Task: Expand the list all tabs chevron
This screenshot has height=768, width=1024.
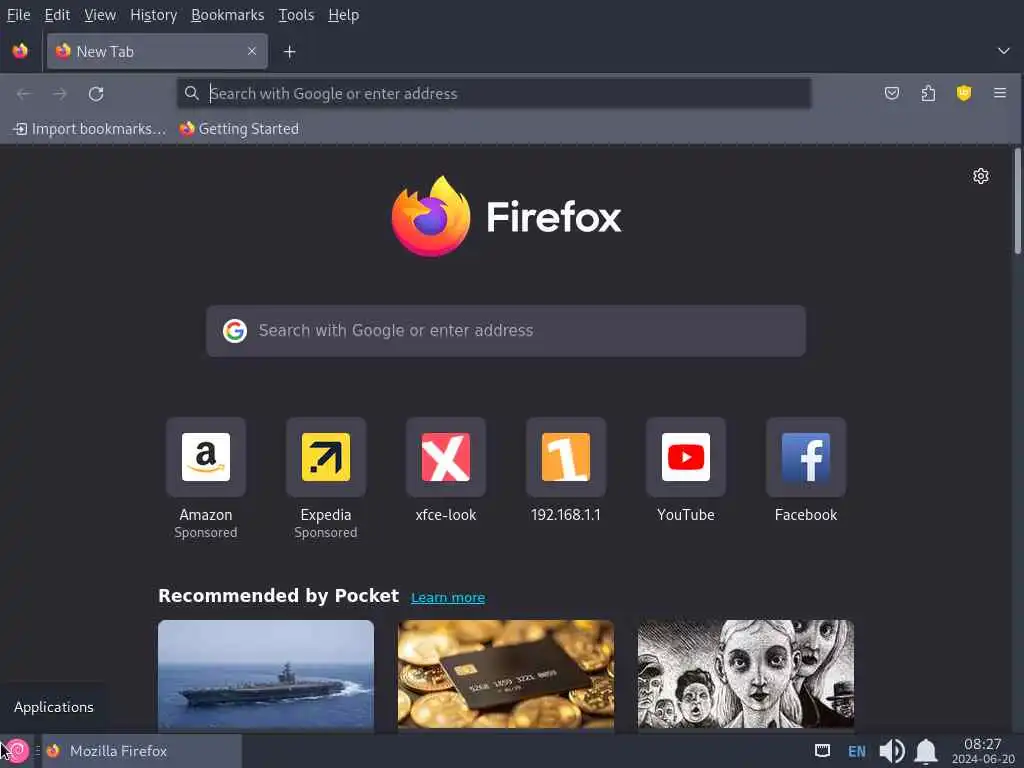Action: 1004,51
